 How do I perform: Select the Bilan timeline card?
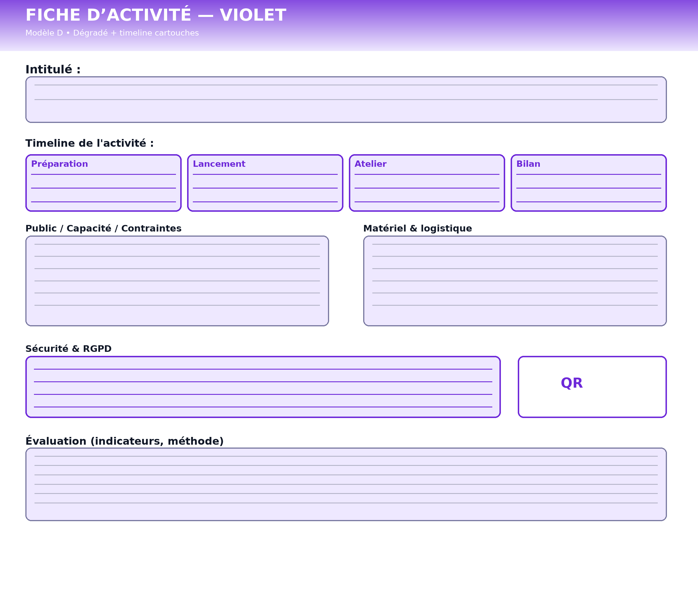pyautogui.click(x=588, y=183)
